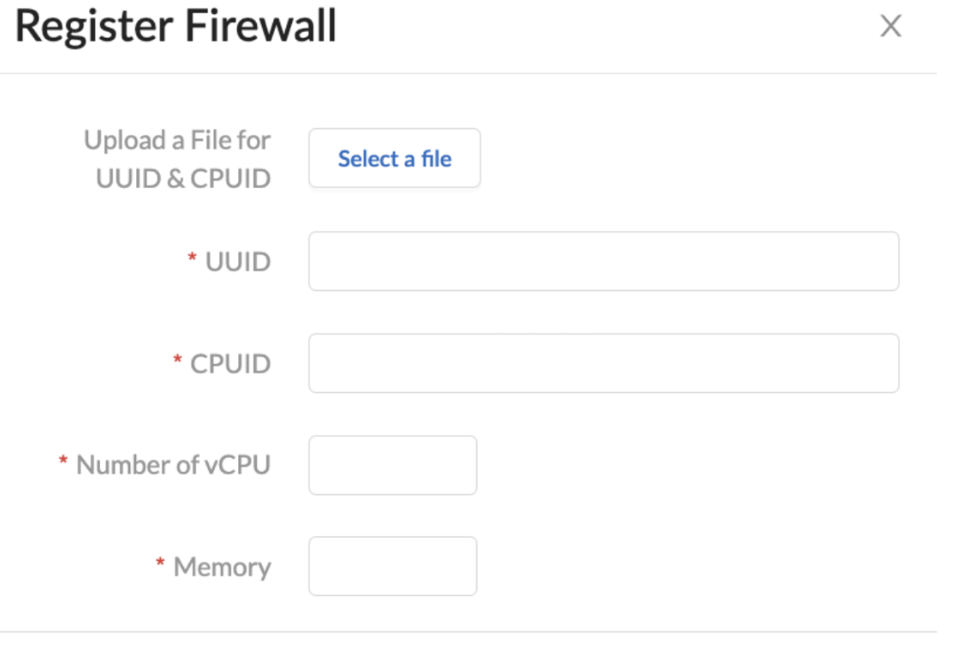Viewport: 962px width, 654px height.
Task: Dismiss the firewall registration form
Action: (890, 26)
